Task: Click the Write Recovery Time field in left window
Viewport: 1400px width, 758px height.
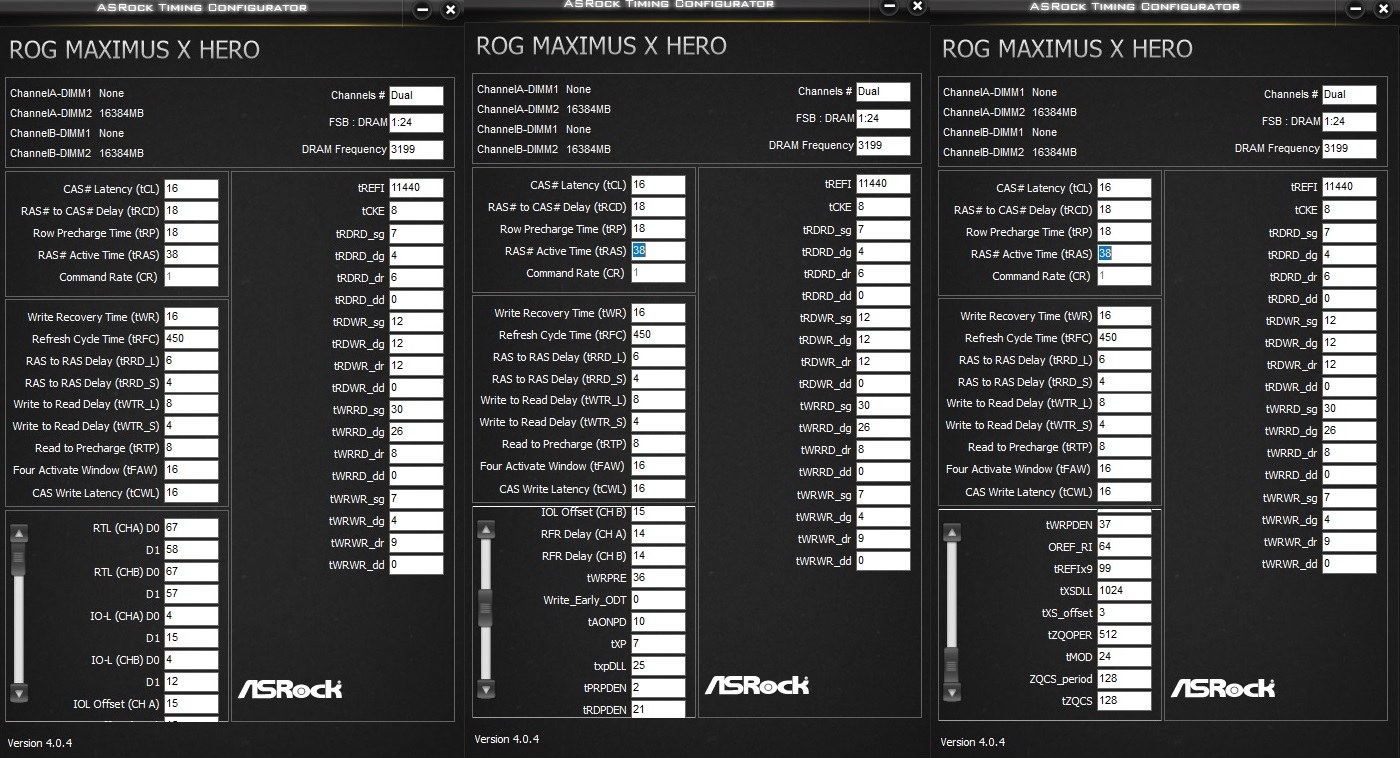Action: pyautogui.click(x=191, y=317)
